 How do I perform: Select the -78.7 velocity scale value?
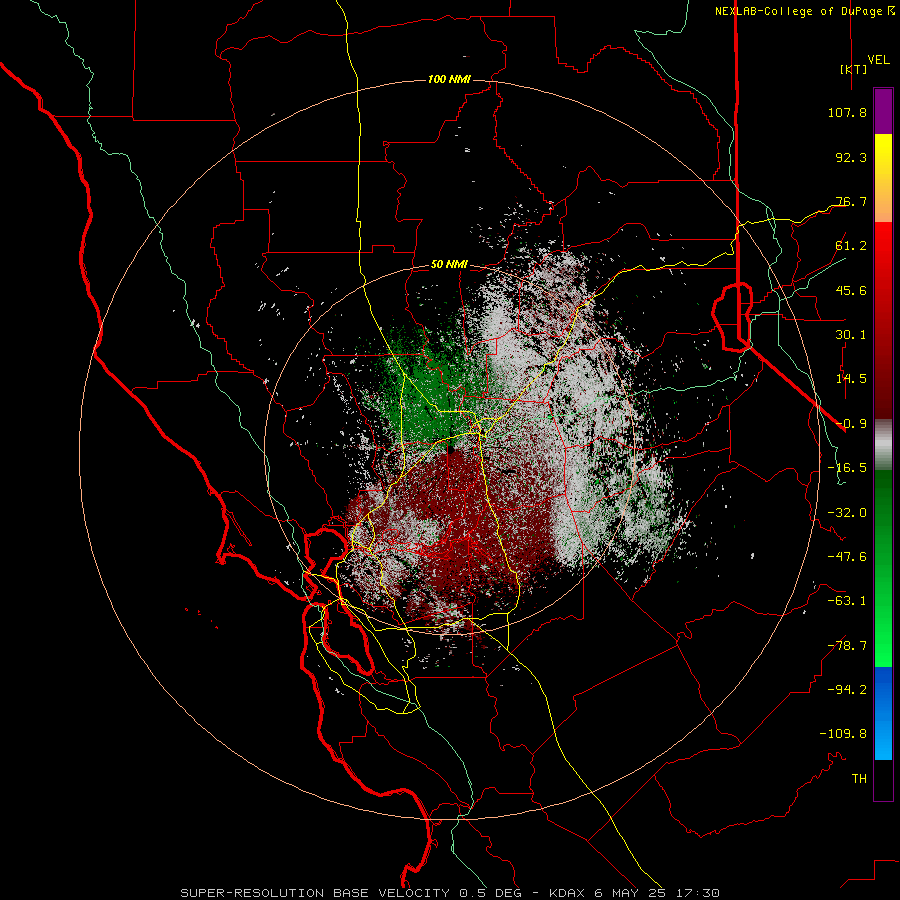tap(847, 646)
